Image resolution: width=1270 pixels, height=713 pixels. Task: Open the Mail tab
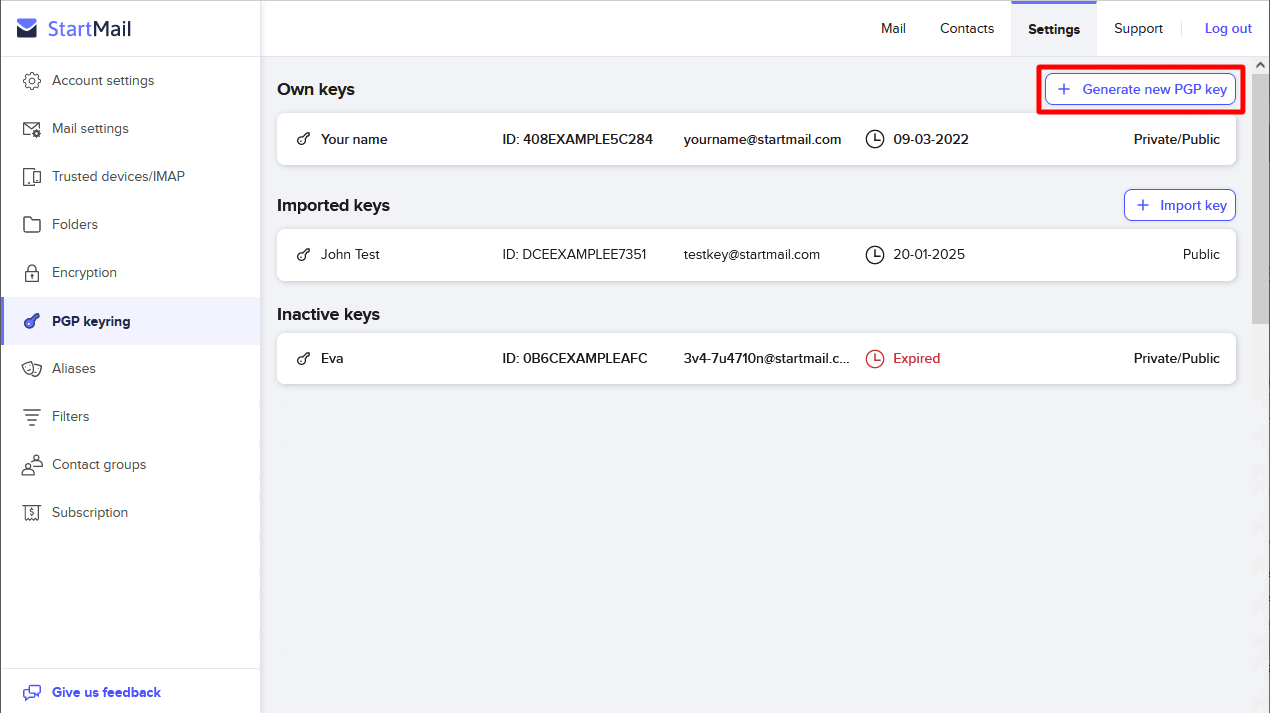893,29
